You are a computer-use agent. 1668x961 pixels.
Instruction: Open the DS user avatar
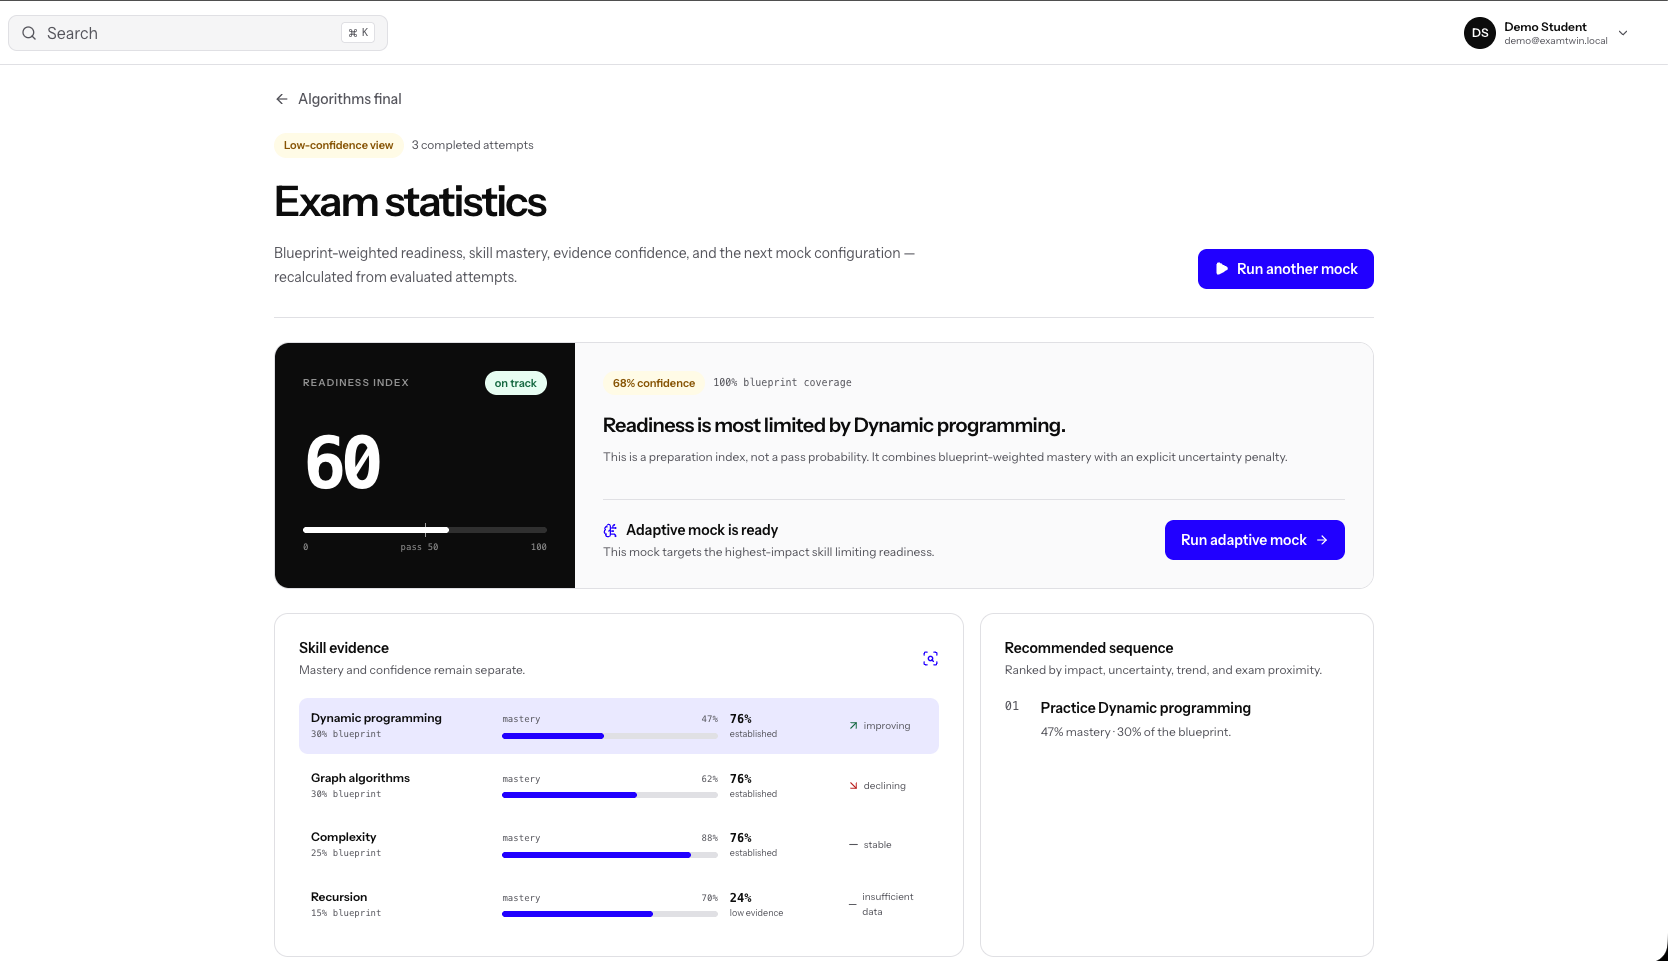pos(1480,33)
